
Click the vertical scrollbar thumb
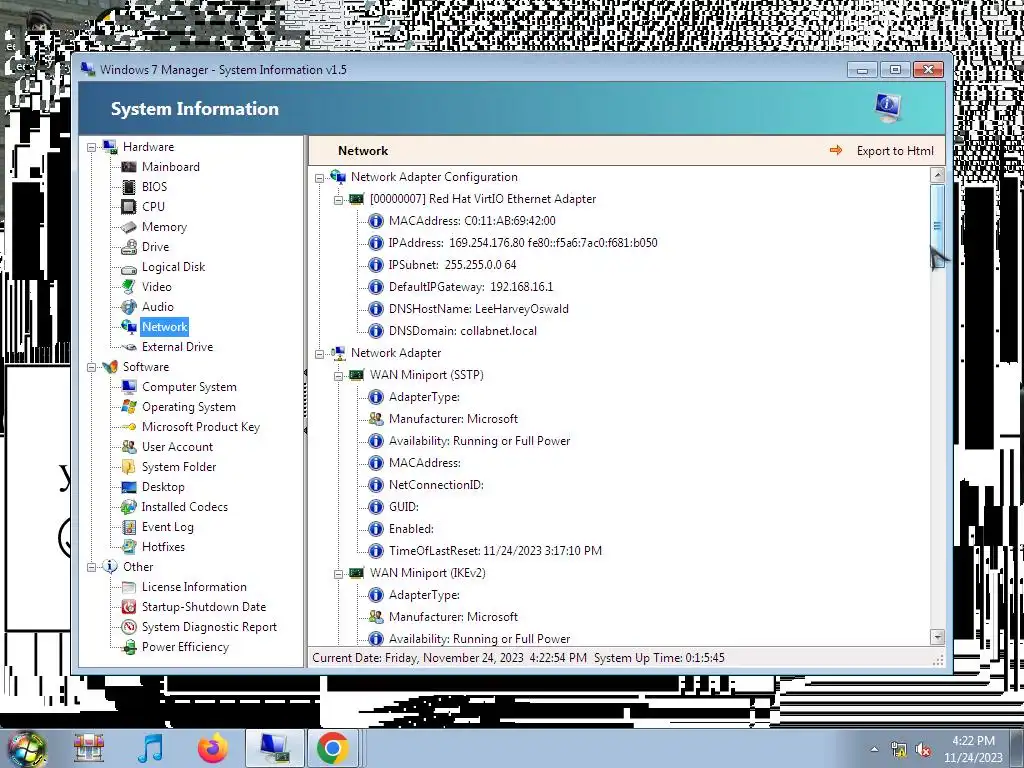click(x=937, y=226)
